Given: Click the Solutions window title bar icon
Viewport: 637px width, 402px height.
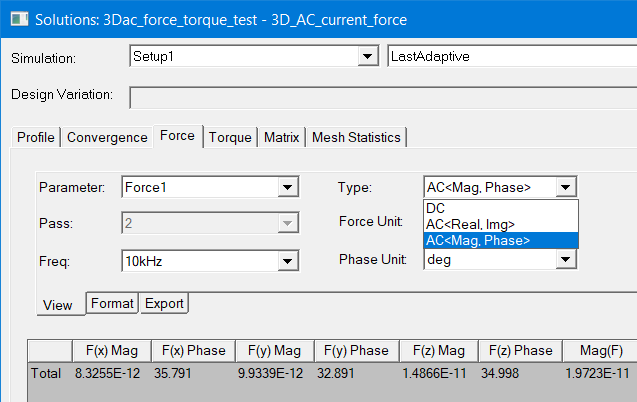Looking at the screenshot, I should tap(17, 19).
